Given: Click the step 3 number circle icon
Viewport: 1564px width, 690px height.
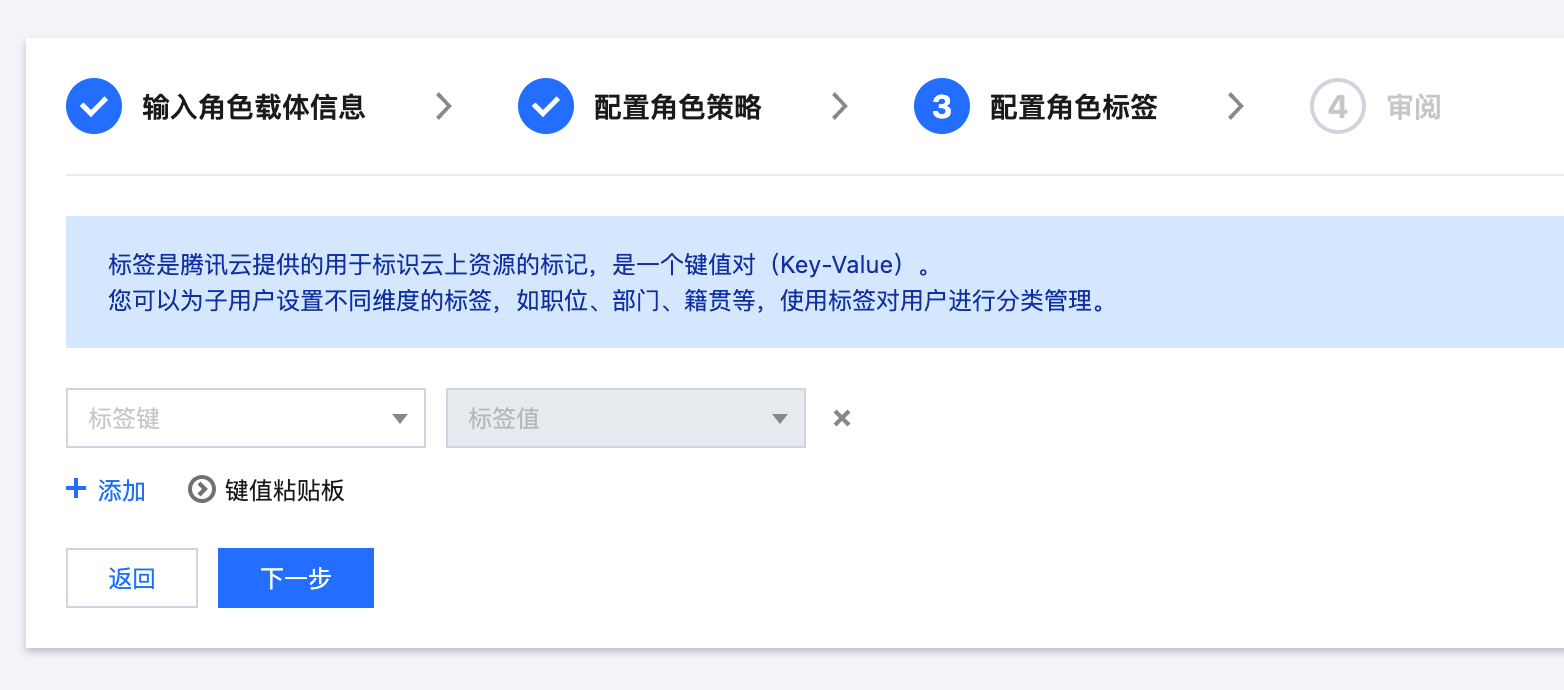Looking at the screenshot, I should [x=942, y=106].
